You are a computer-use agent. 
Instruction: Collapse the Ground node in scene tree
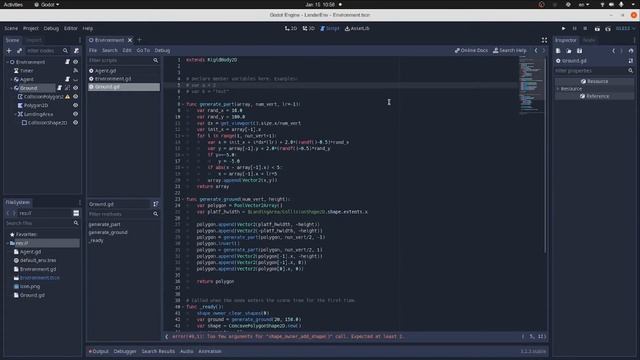(11, 88)
